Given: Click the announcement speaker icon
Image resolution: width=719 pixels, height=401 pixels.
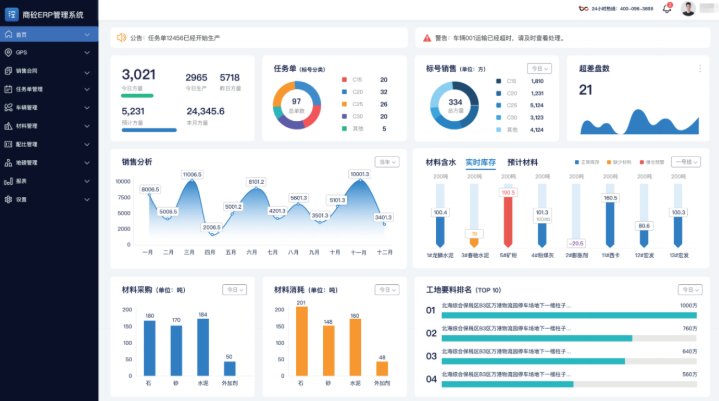Looking at the screenshot, I should [x=121, y=38].
